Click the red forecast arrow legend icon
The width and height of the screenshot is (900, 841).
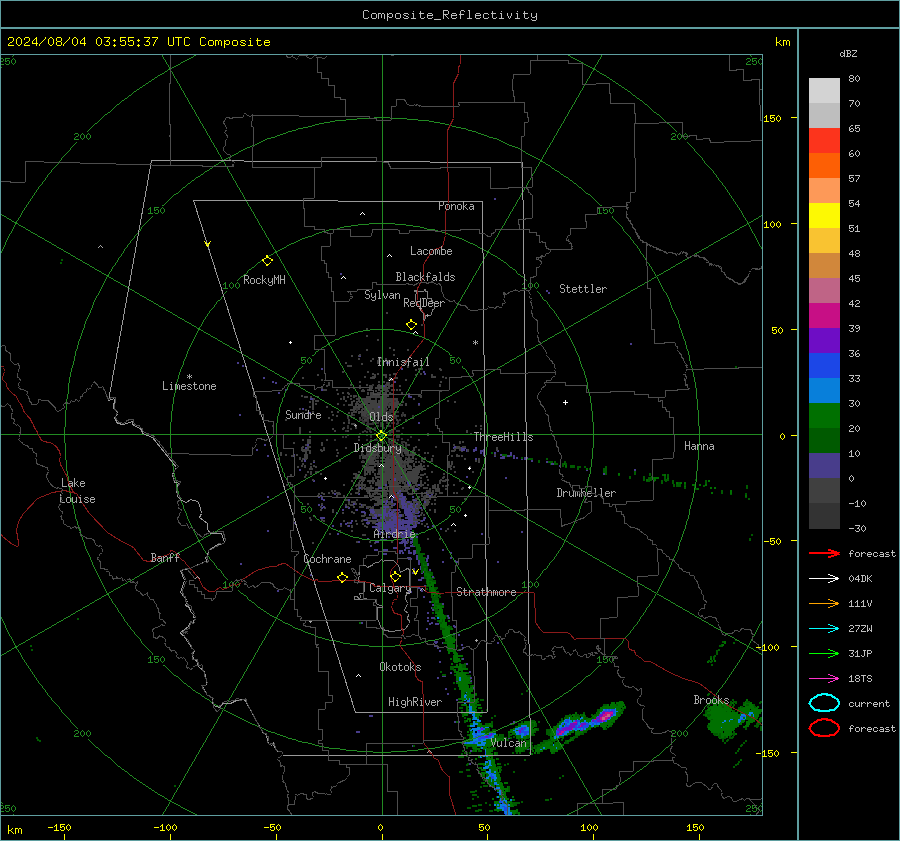[x=824, y=553]
